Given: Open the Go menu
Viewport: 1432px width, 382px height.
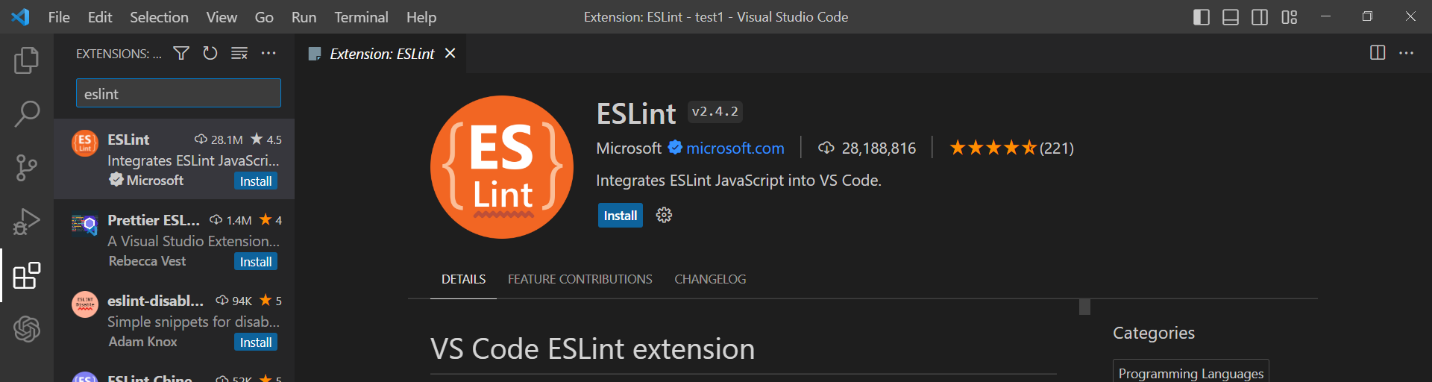Looking at the screenshot, I should (x=265, y=17).
